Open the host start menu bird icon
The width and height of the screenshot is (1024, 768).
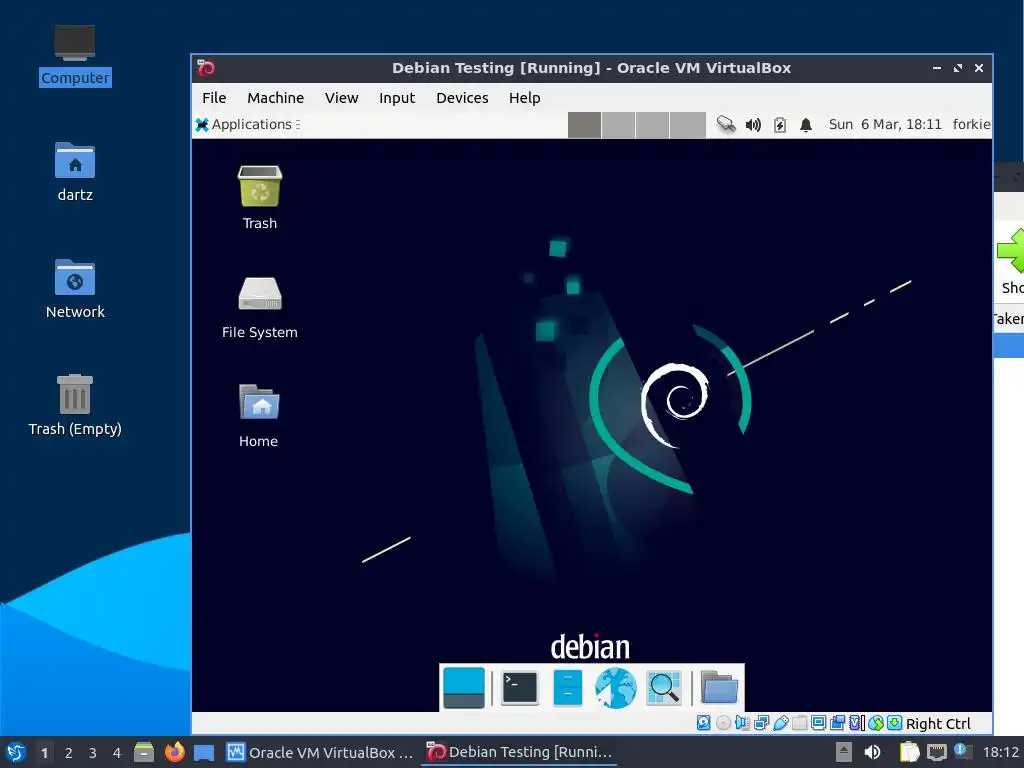pos(16,752)
